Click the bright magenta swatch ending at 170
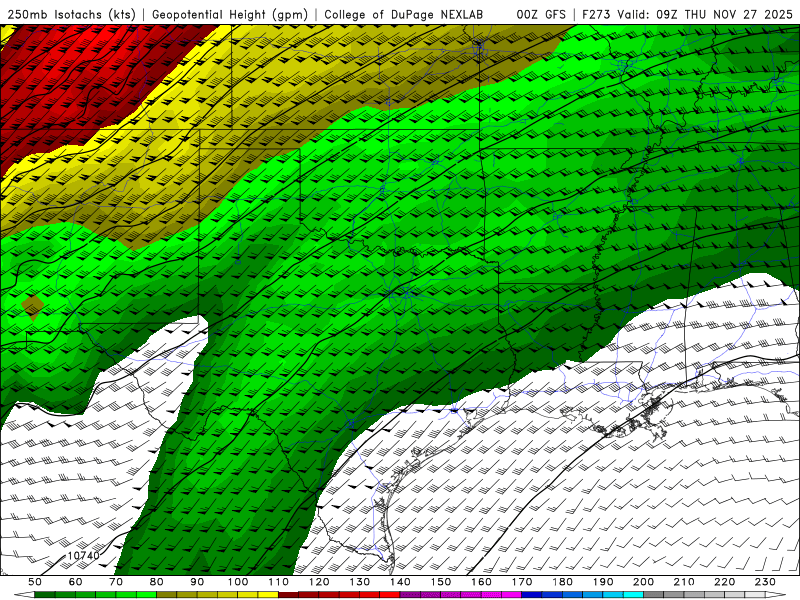The width and height of the screenshot is (800, 600). coord(511,595)
